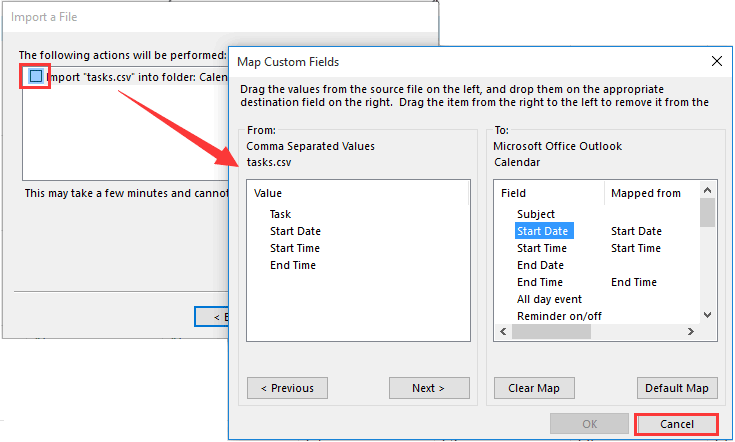Select Reminder on/off field
Screen dimensions: 735x442
tap(559, 316)
